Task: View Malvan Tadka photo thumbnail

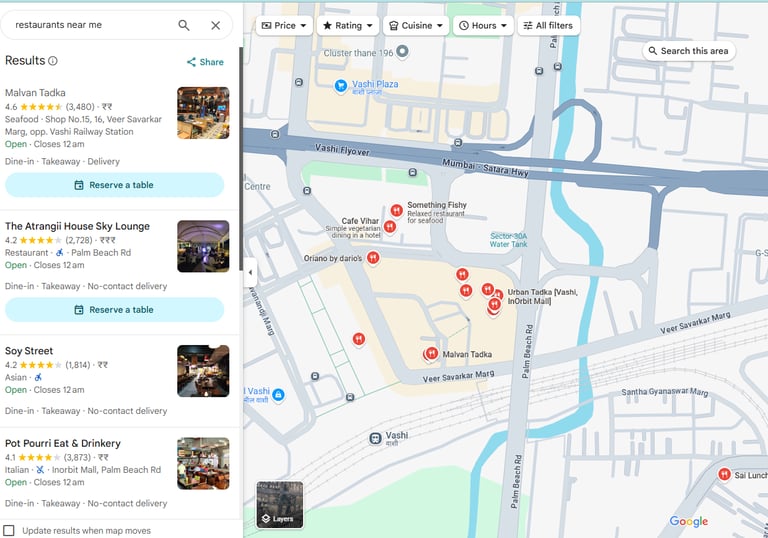Action: point(203,113)
